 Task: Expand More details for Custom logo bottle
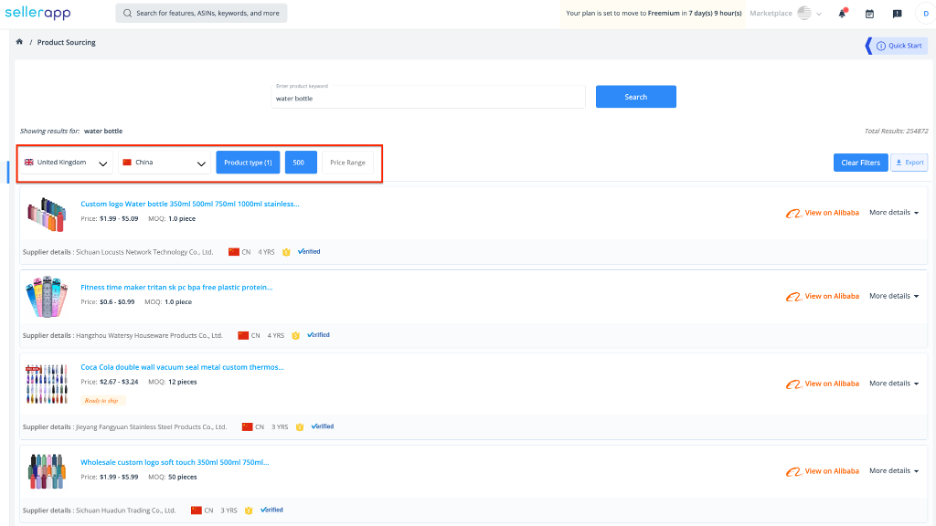(x=894, y=213)
